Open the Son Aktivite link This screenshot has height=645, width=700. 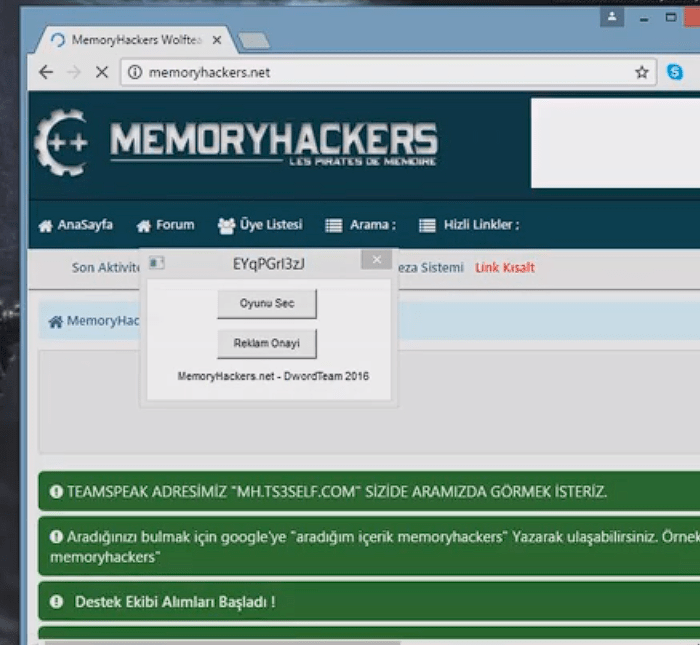tap(105, 267)
